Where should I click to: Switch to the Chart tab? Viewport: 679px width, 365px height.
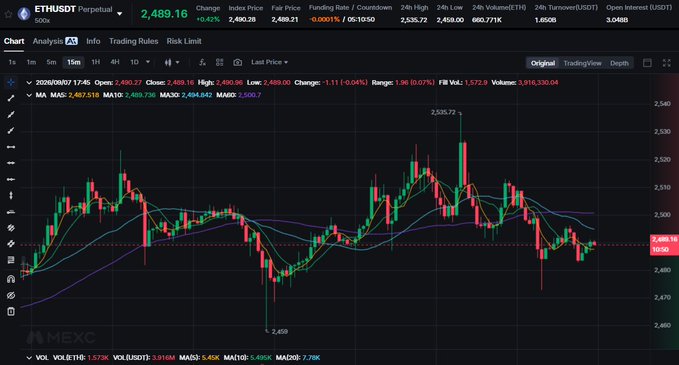pos(14,41)
